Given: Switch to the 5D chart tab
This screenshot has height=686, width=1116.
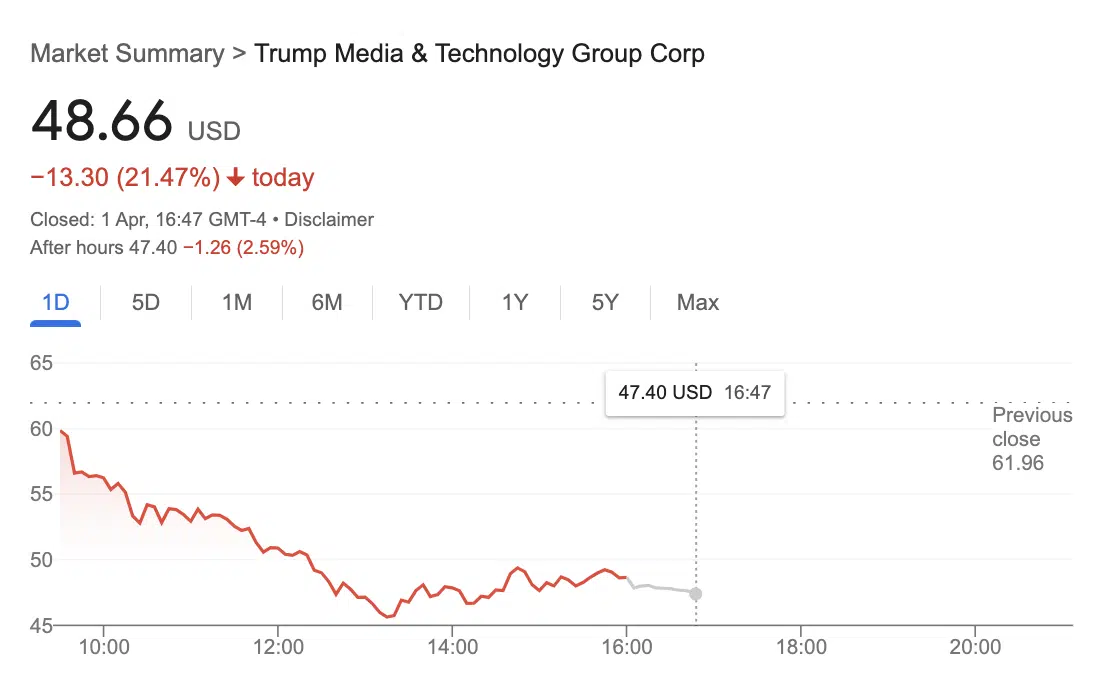Looking at the screenshot, I should 145,303.
